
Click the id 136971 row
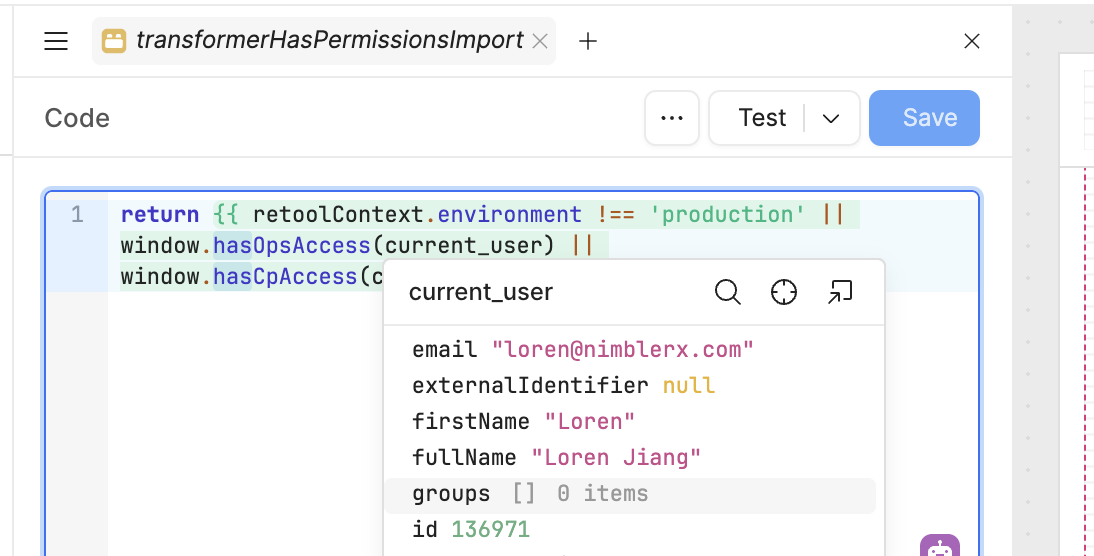[471, 530]
